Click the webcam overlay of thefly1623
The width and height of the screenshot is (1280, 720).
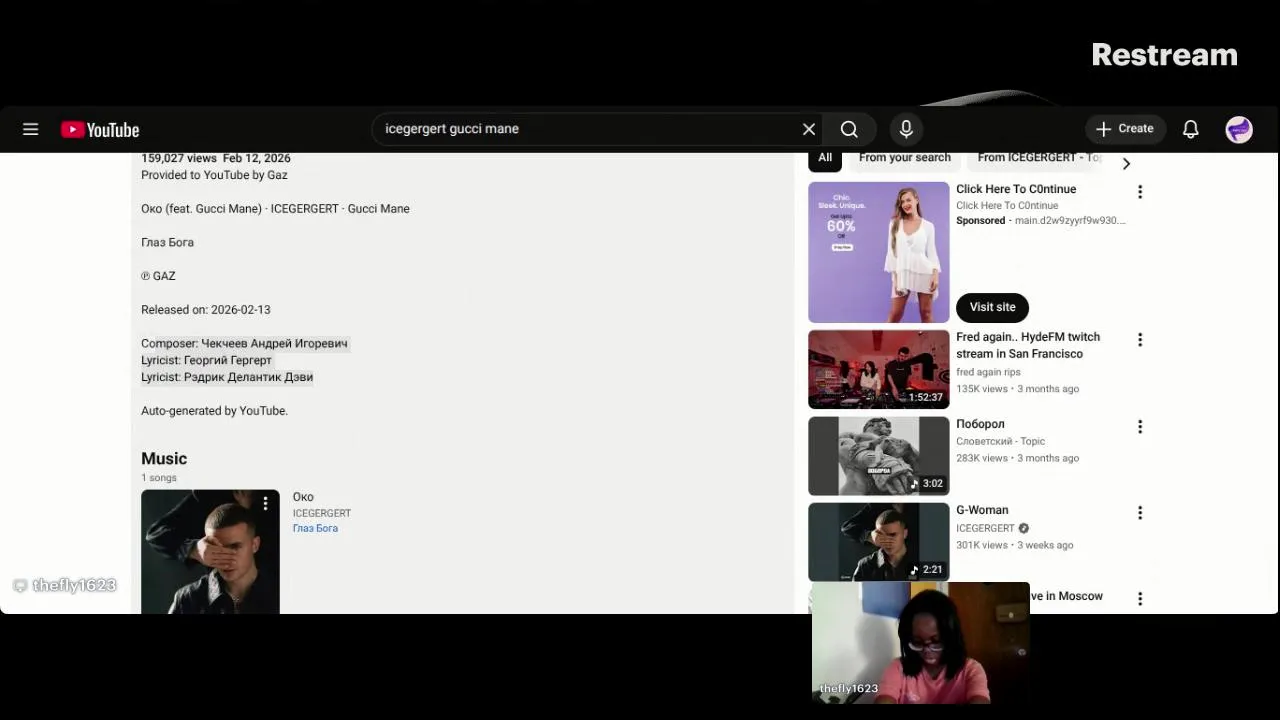pyautogui.click(x=920, y=643)
